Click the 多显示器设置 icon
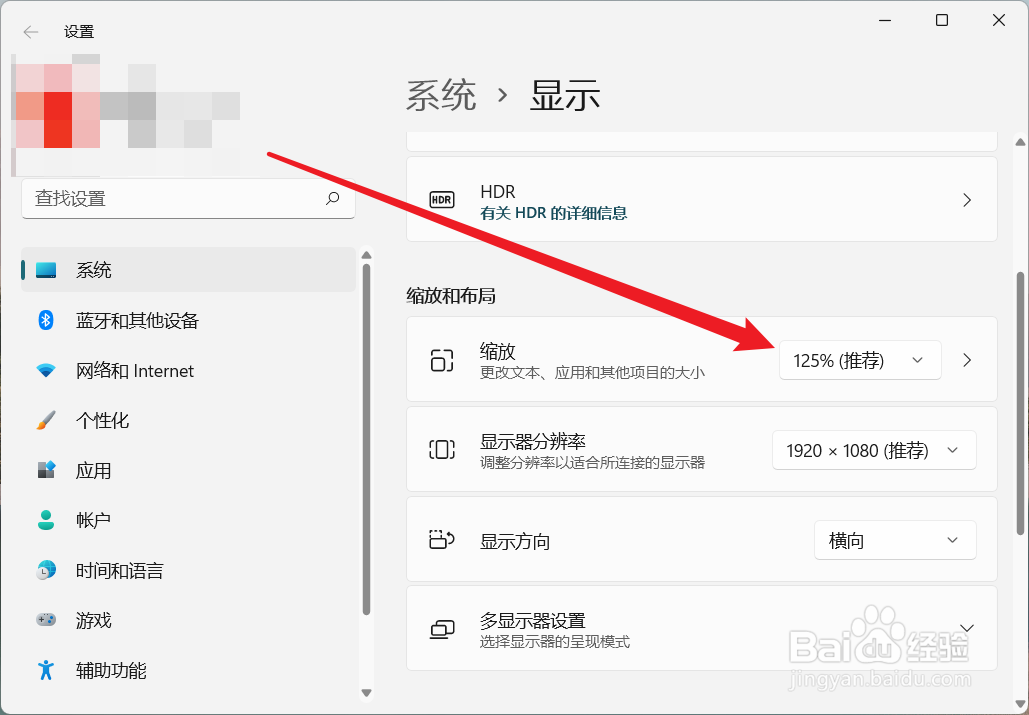 click(441, 628)
